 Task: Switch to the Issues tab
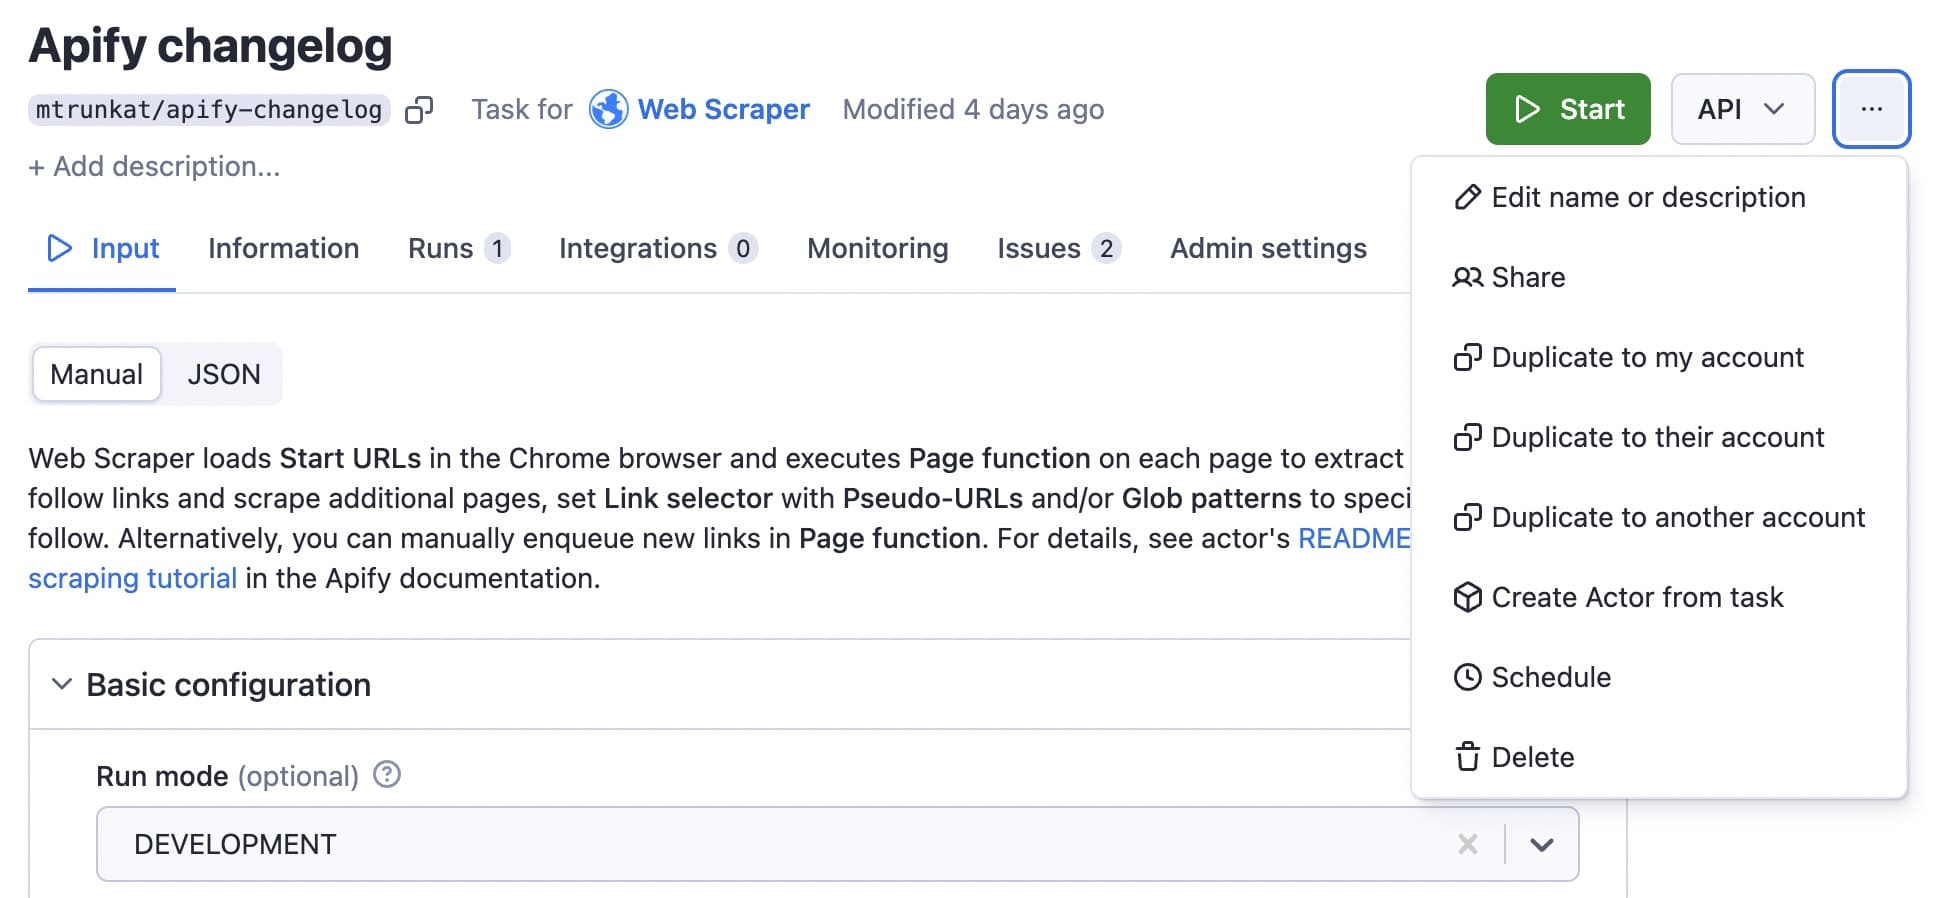[1040, 248]
